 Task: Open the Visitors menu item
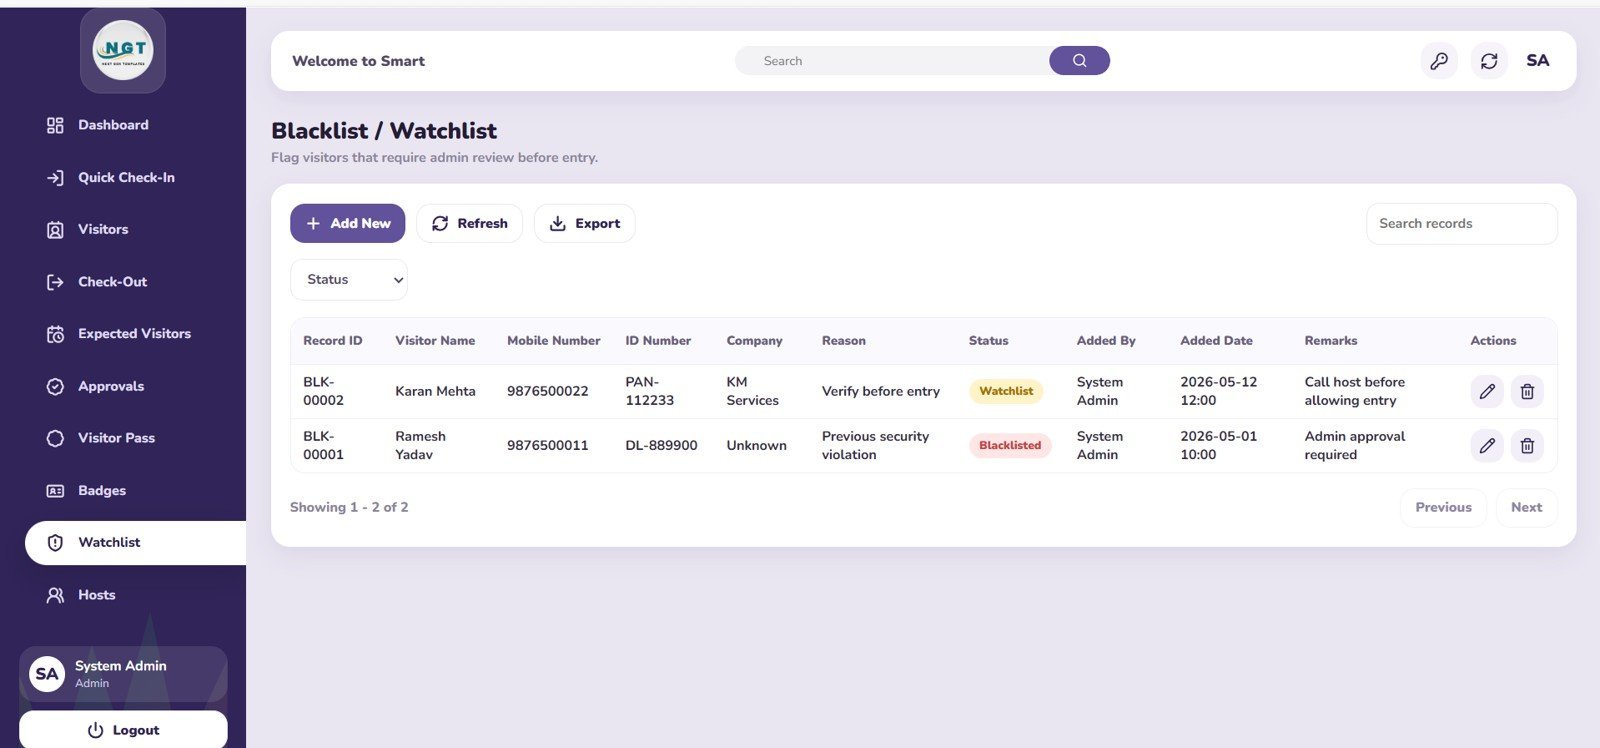click(x=135, y=230)
